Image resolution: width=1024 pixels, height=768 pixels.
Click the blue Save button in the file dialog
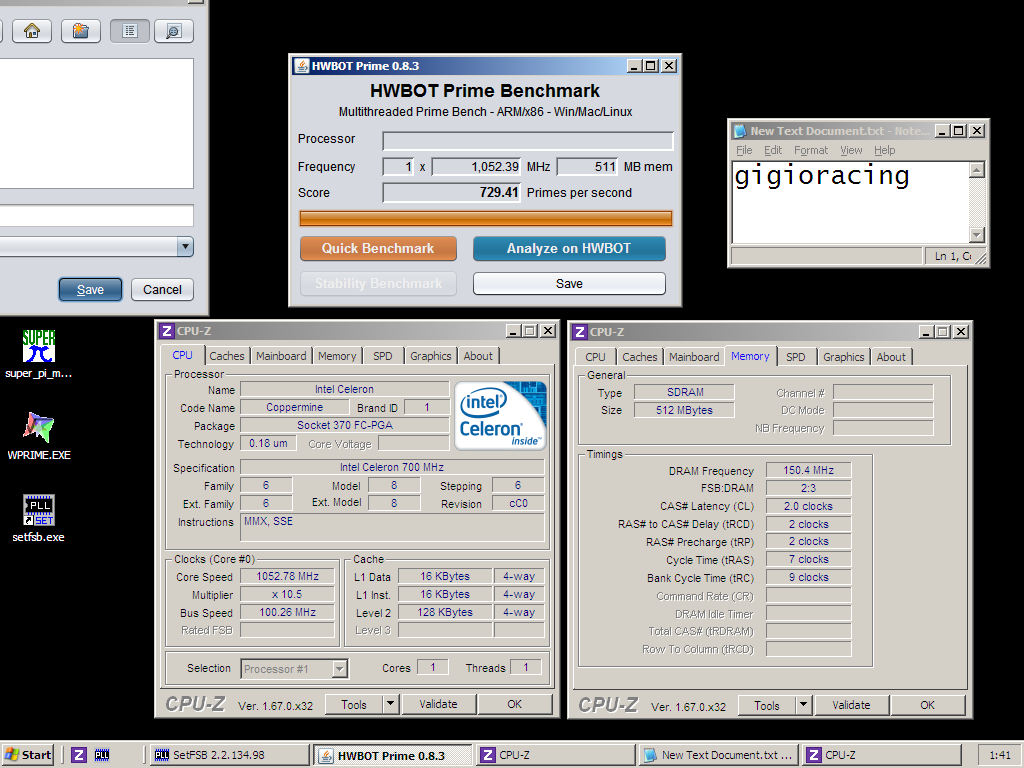[x=90, y=289]
